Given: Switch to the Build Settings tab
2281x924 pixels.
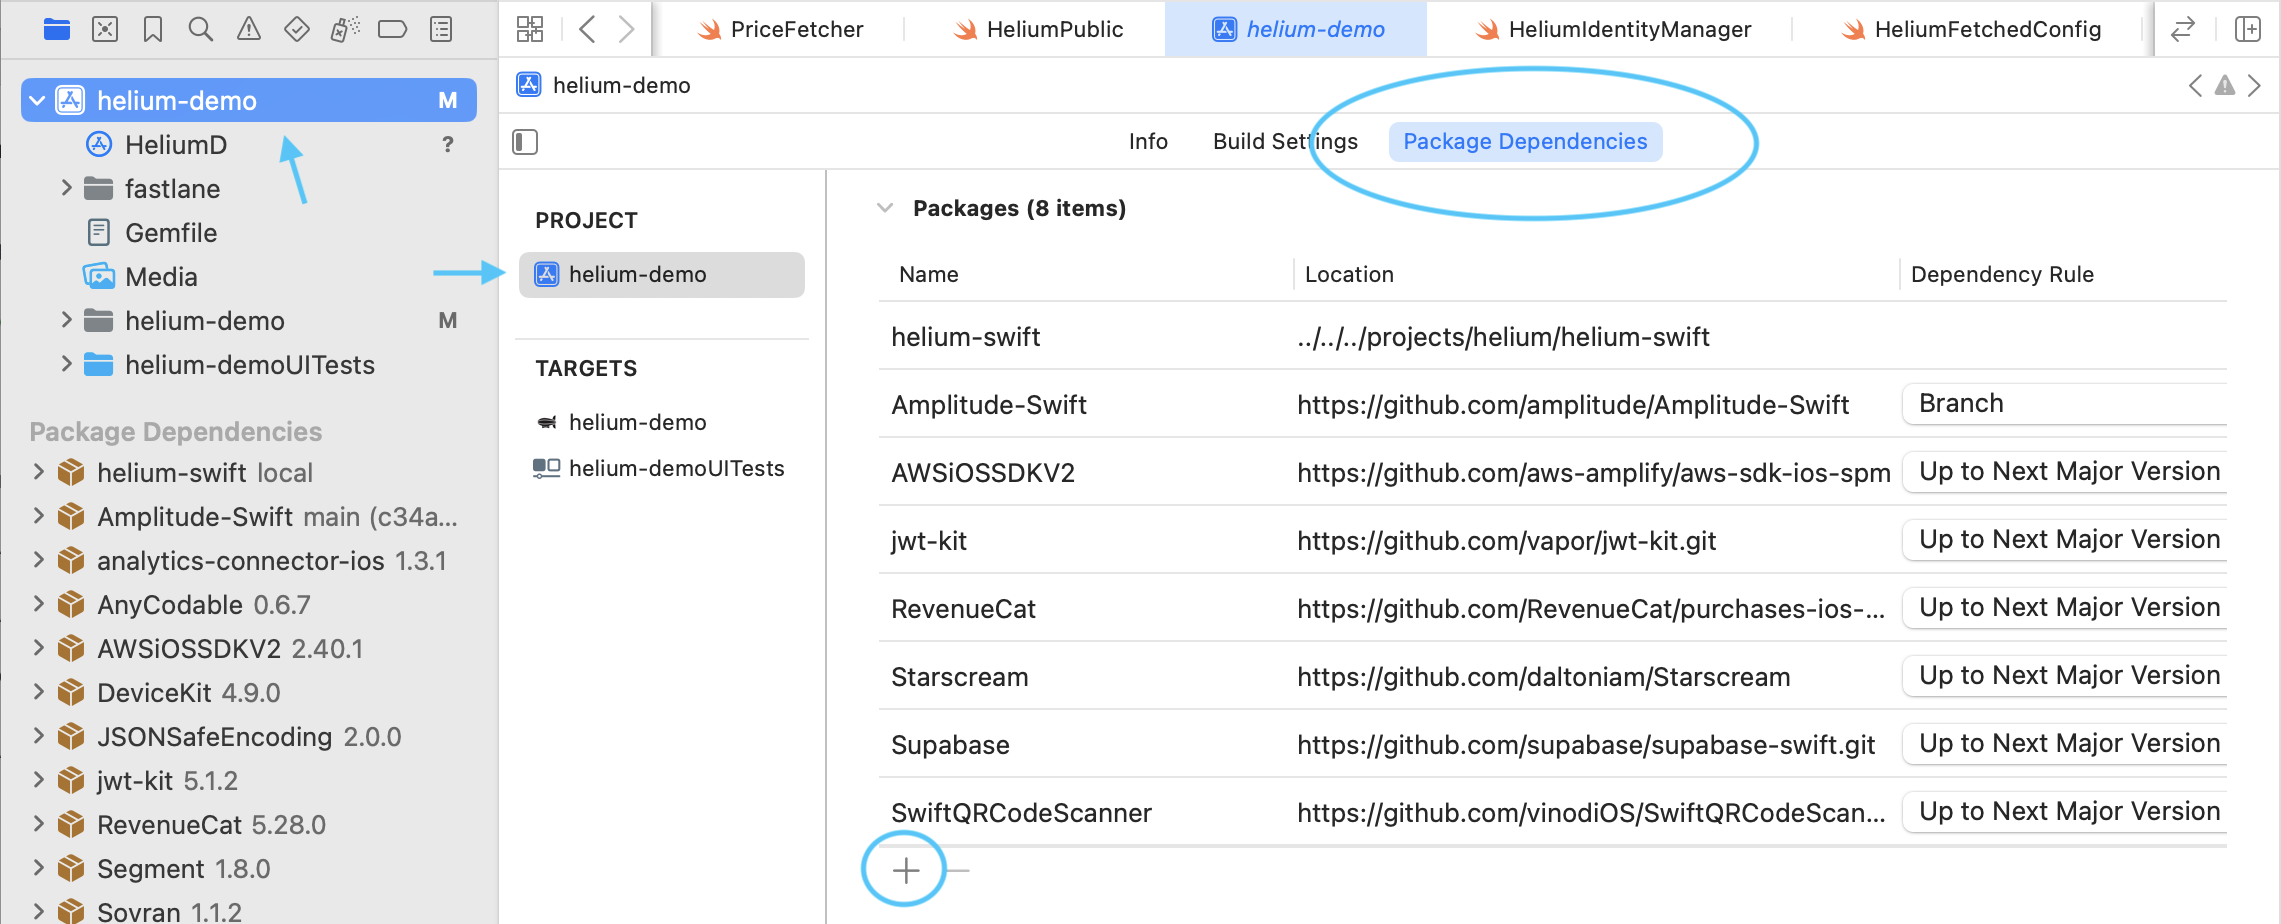Looking at the screenshot, I should pyautogui.click(x=1284, y=142).
